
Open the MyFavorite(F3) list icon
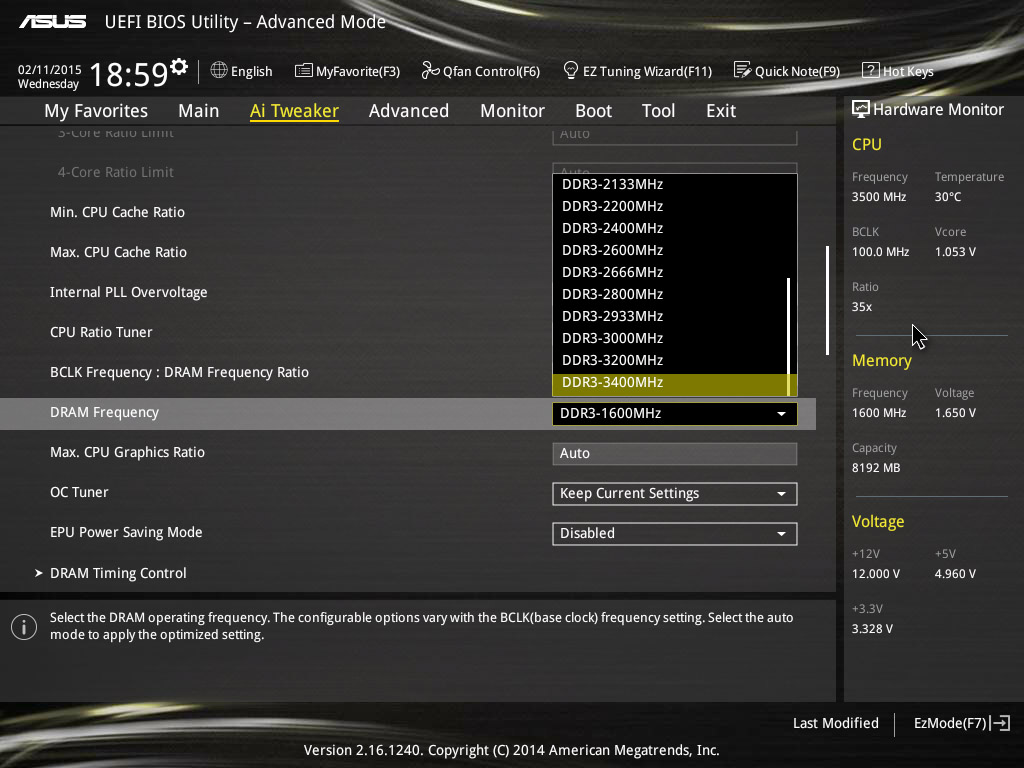click(304, 71)
